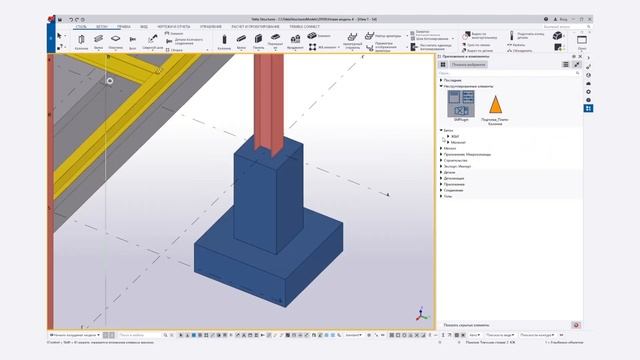The height and width of the screenshot is (360, 640).
Task: Click the Show selected button in the catalog
Action: (469, 64)
